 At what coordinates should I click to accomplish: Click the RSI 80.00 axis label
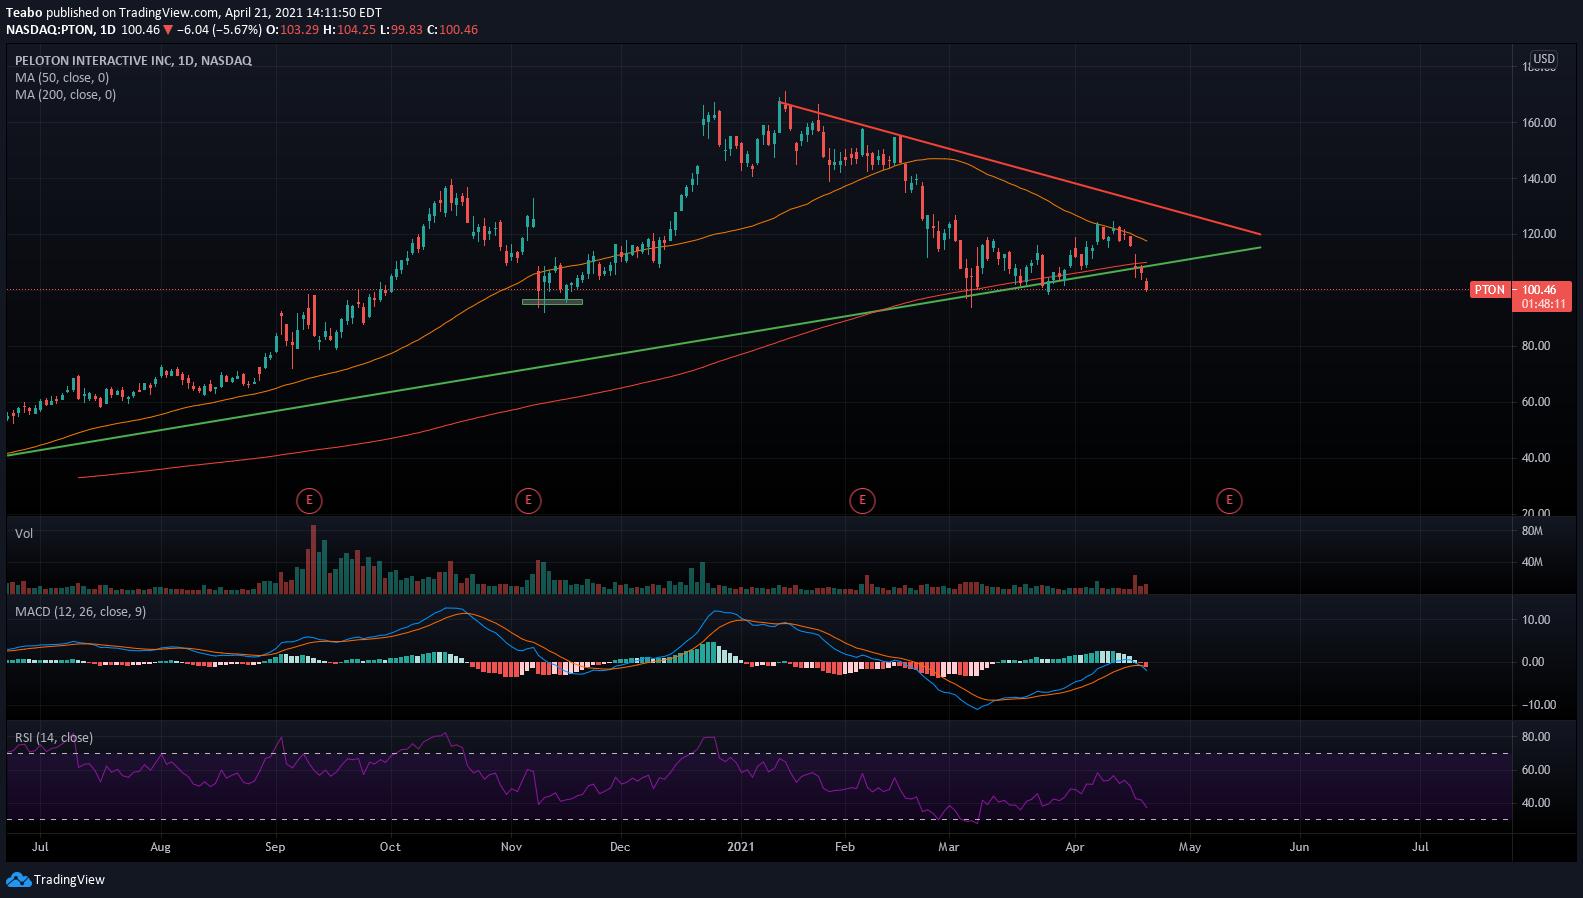pos(1536,737)
